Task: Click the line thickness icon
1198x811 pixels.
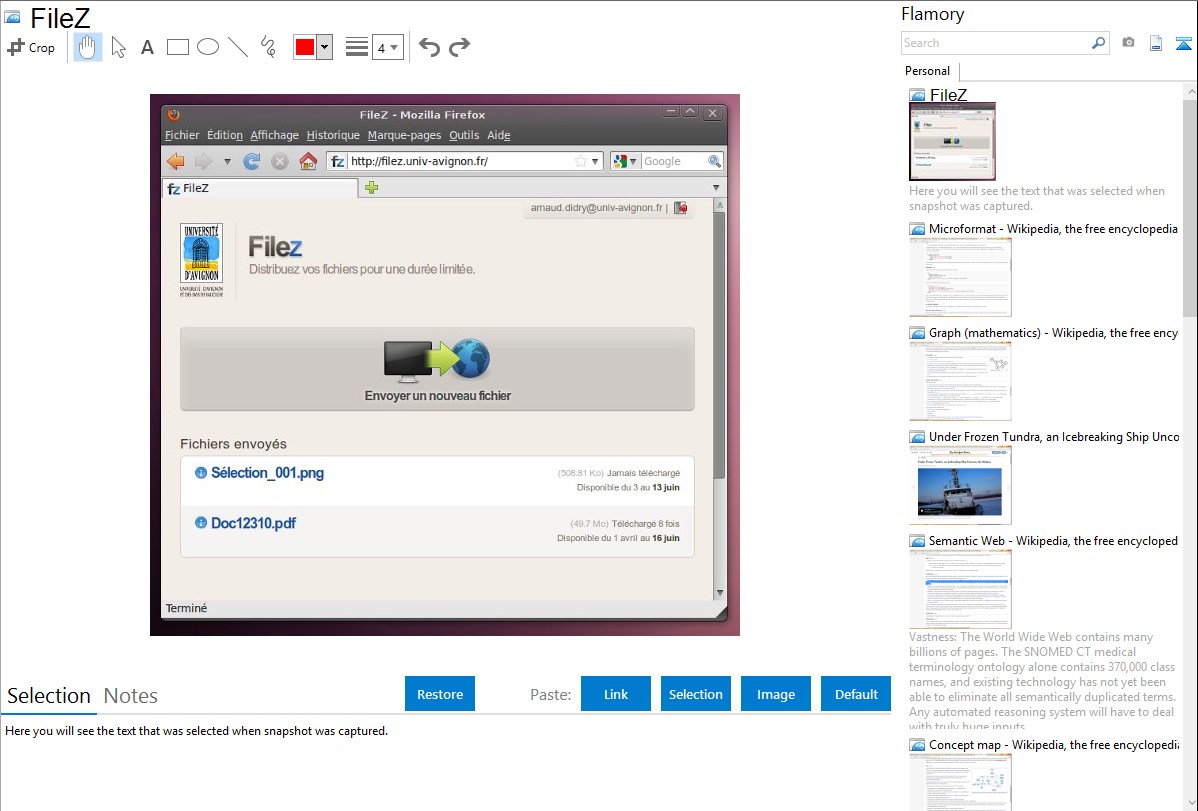Action: pyautogui.click(x=357, y=47)
